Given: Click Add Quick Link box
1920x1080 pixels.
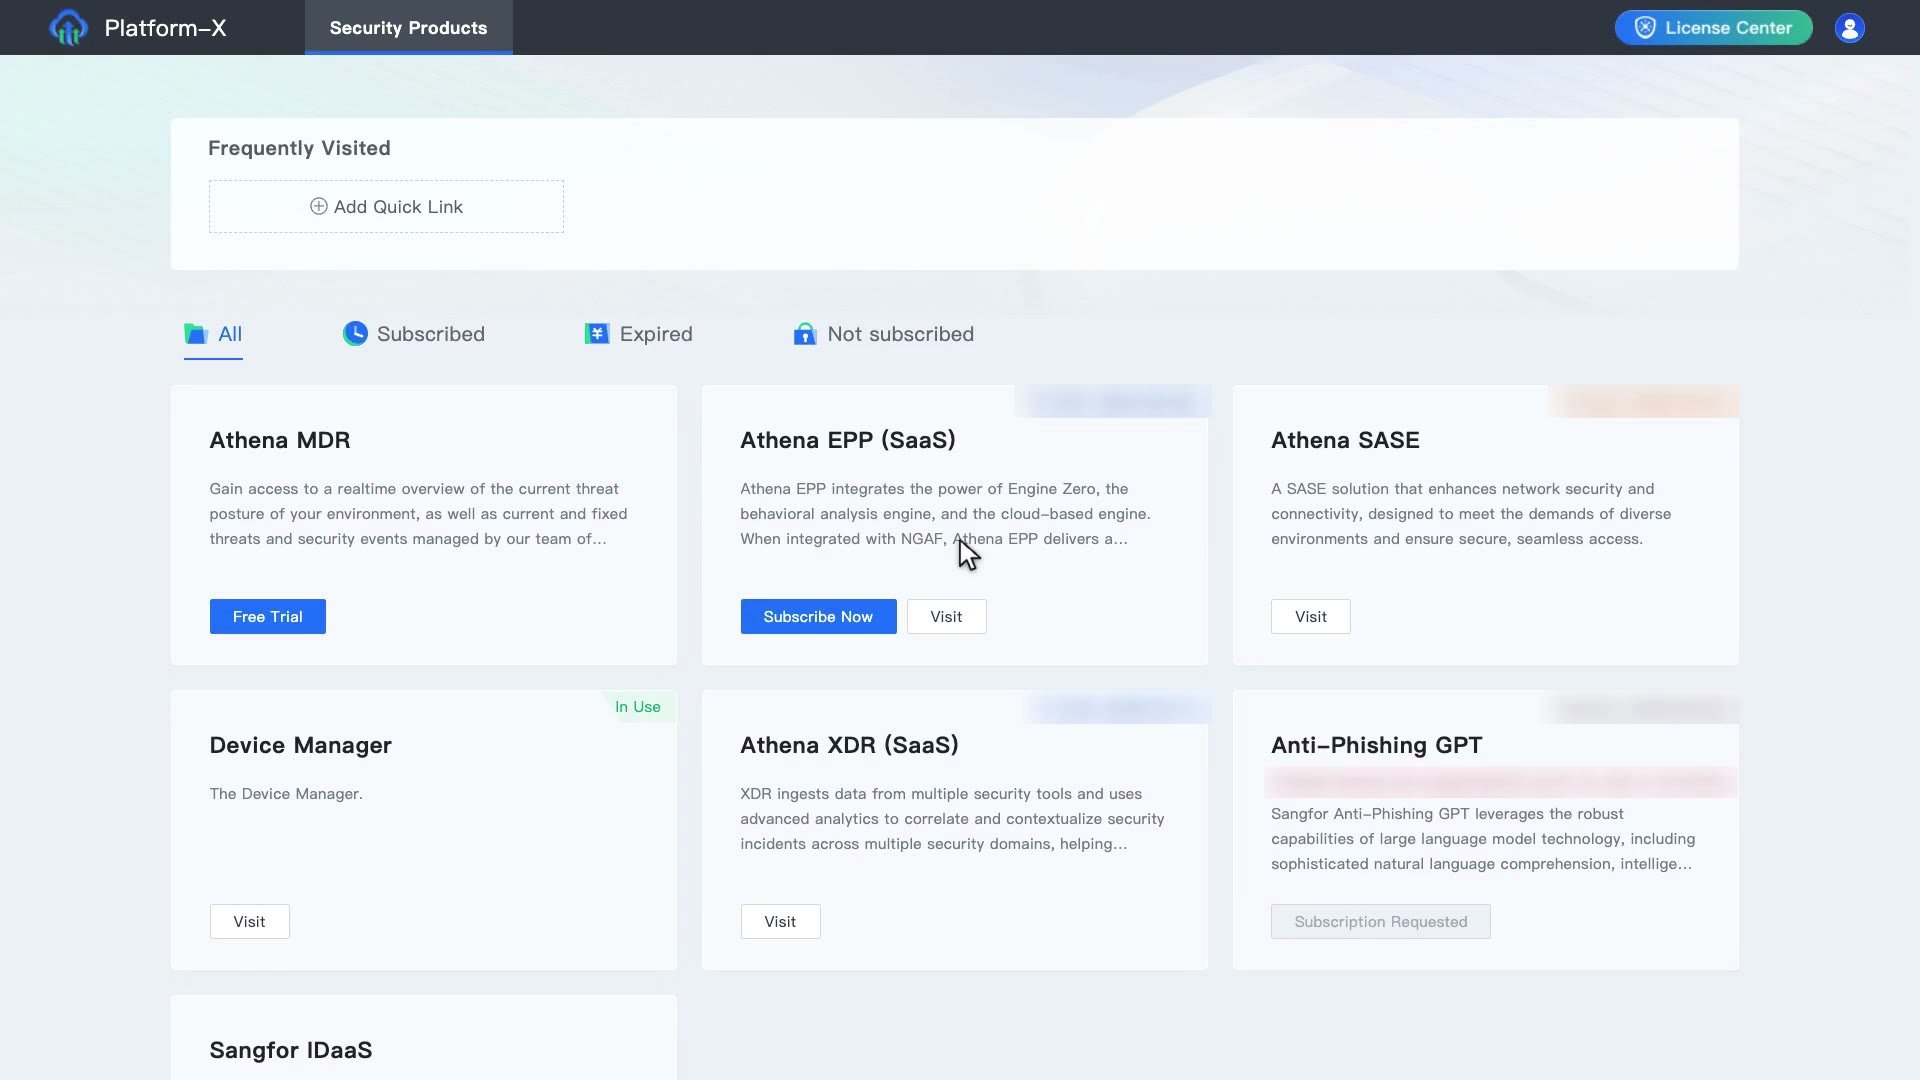Looking at the screenshot, I should [x=386, y=207].
